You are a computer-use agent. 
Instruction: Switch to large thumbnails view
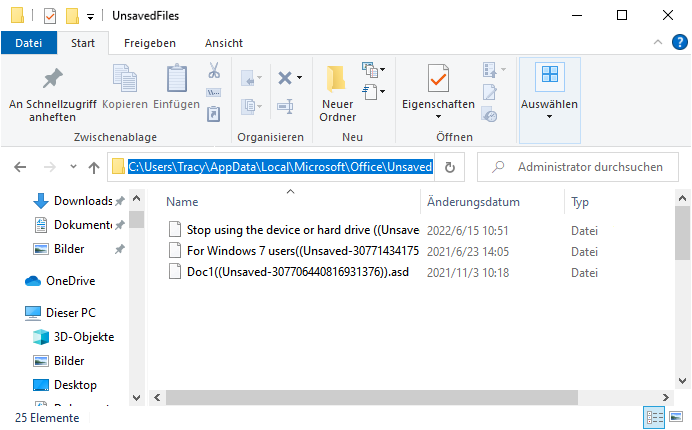point(677,416)
